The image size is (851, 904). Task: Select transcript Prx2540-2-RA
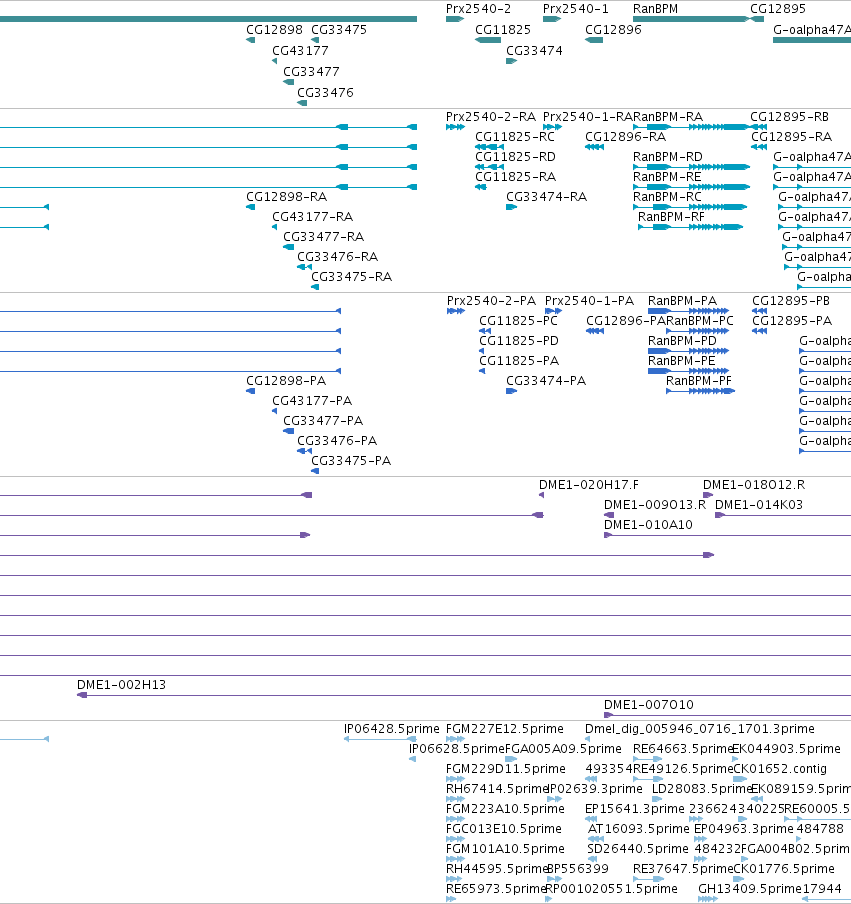(x=491, y=117)
